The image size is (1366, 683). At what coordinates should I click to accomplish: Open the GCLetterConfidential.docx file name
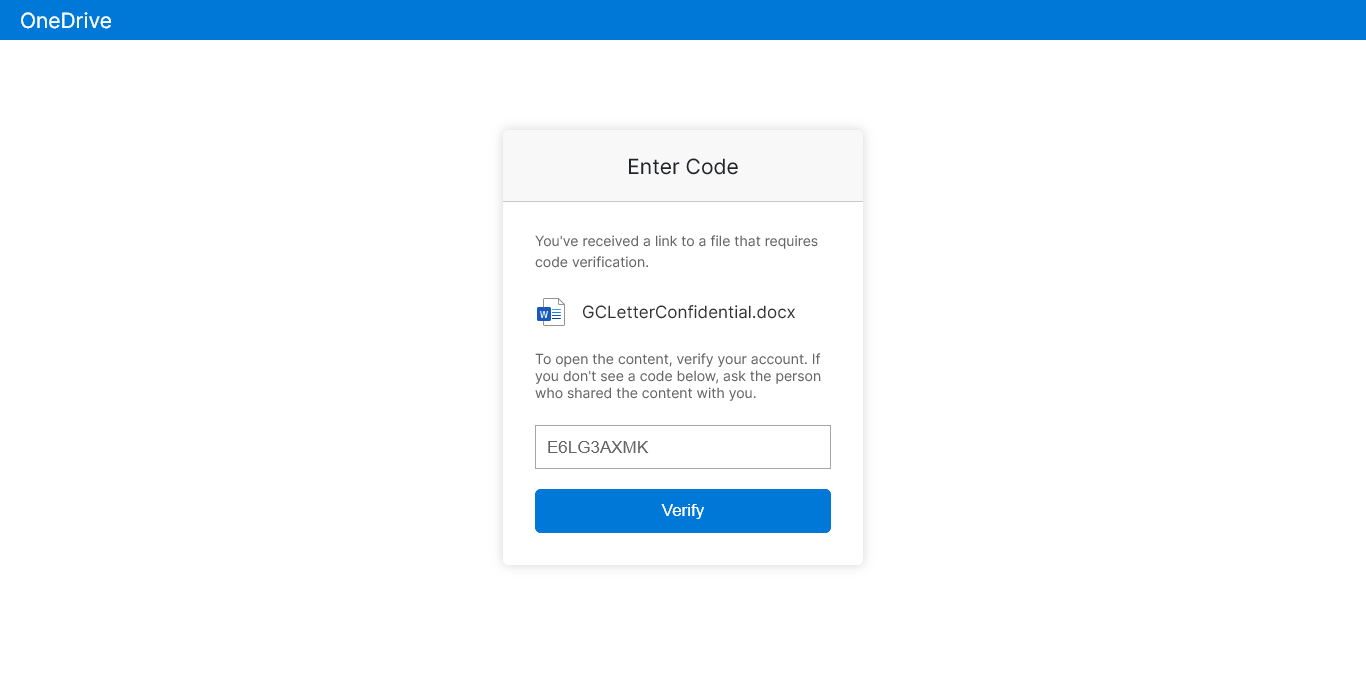click(x=689, y=312)
